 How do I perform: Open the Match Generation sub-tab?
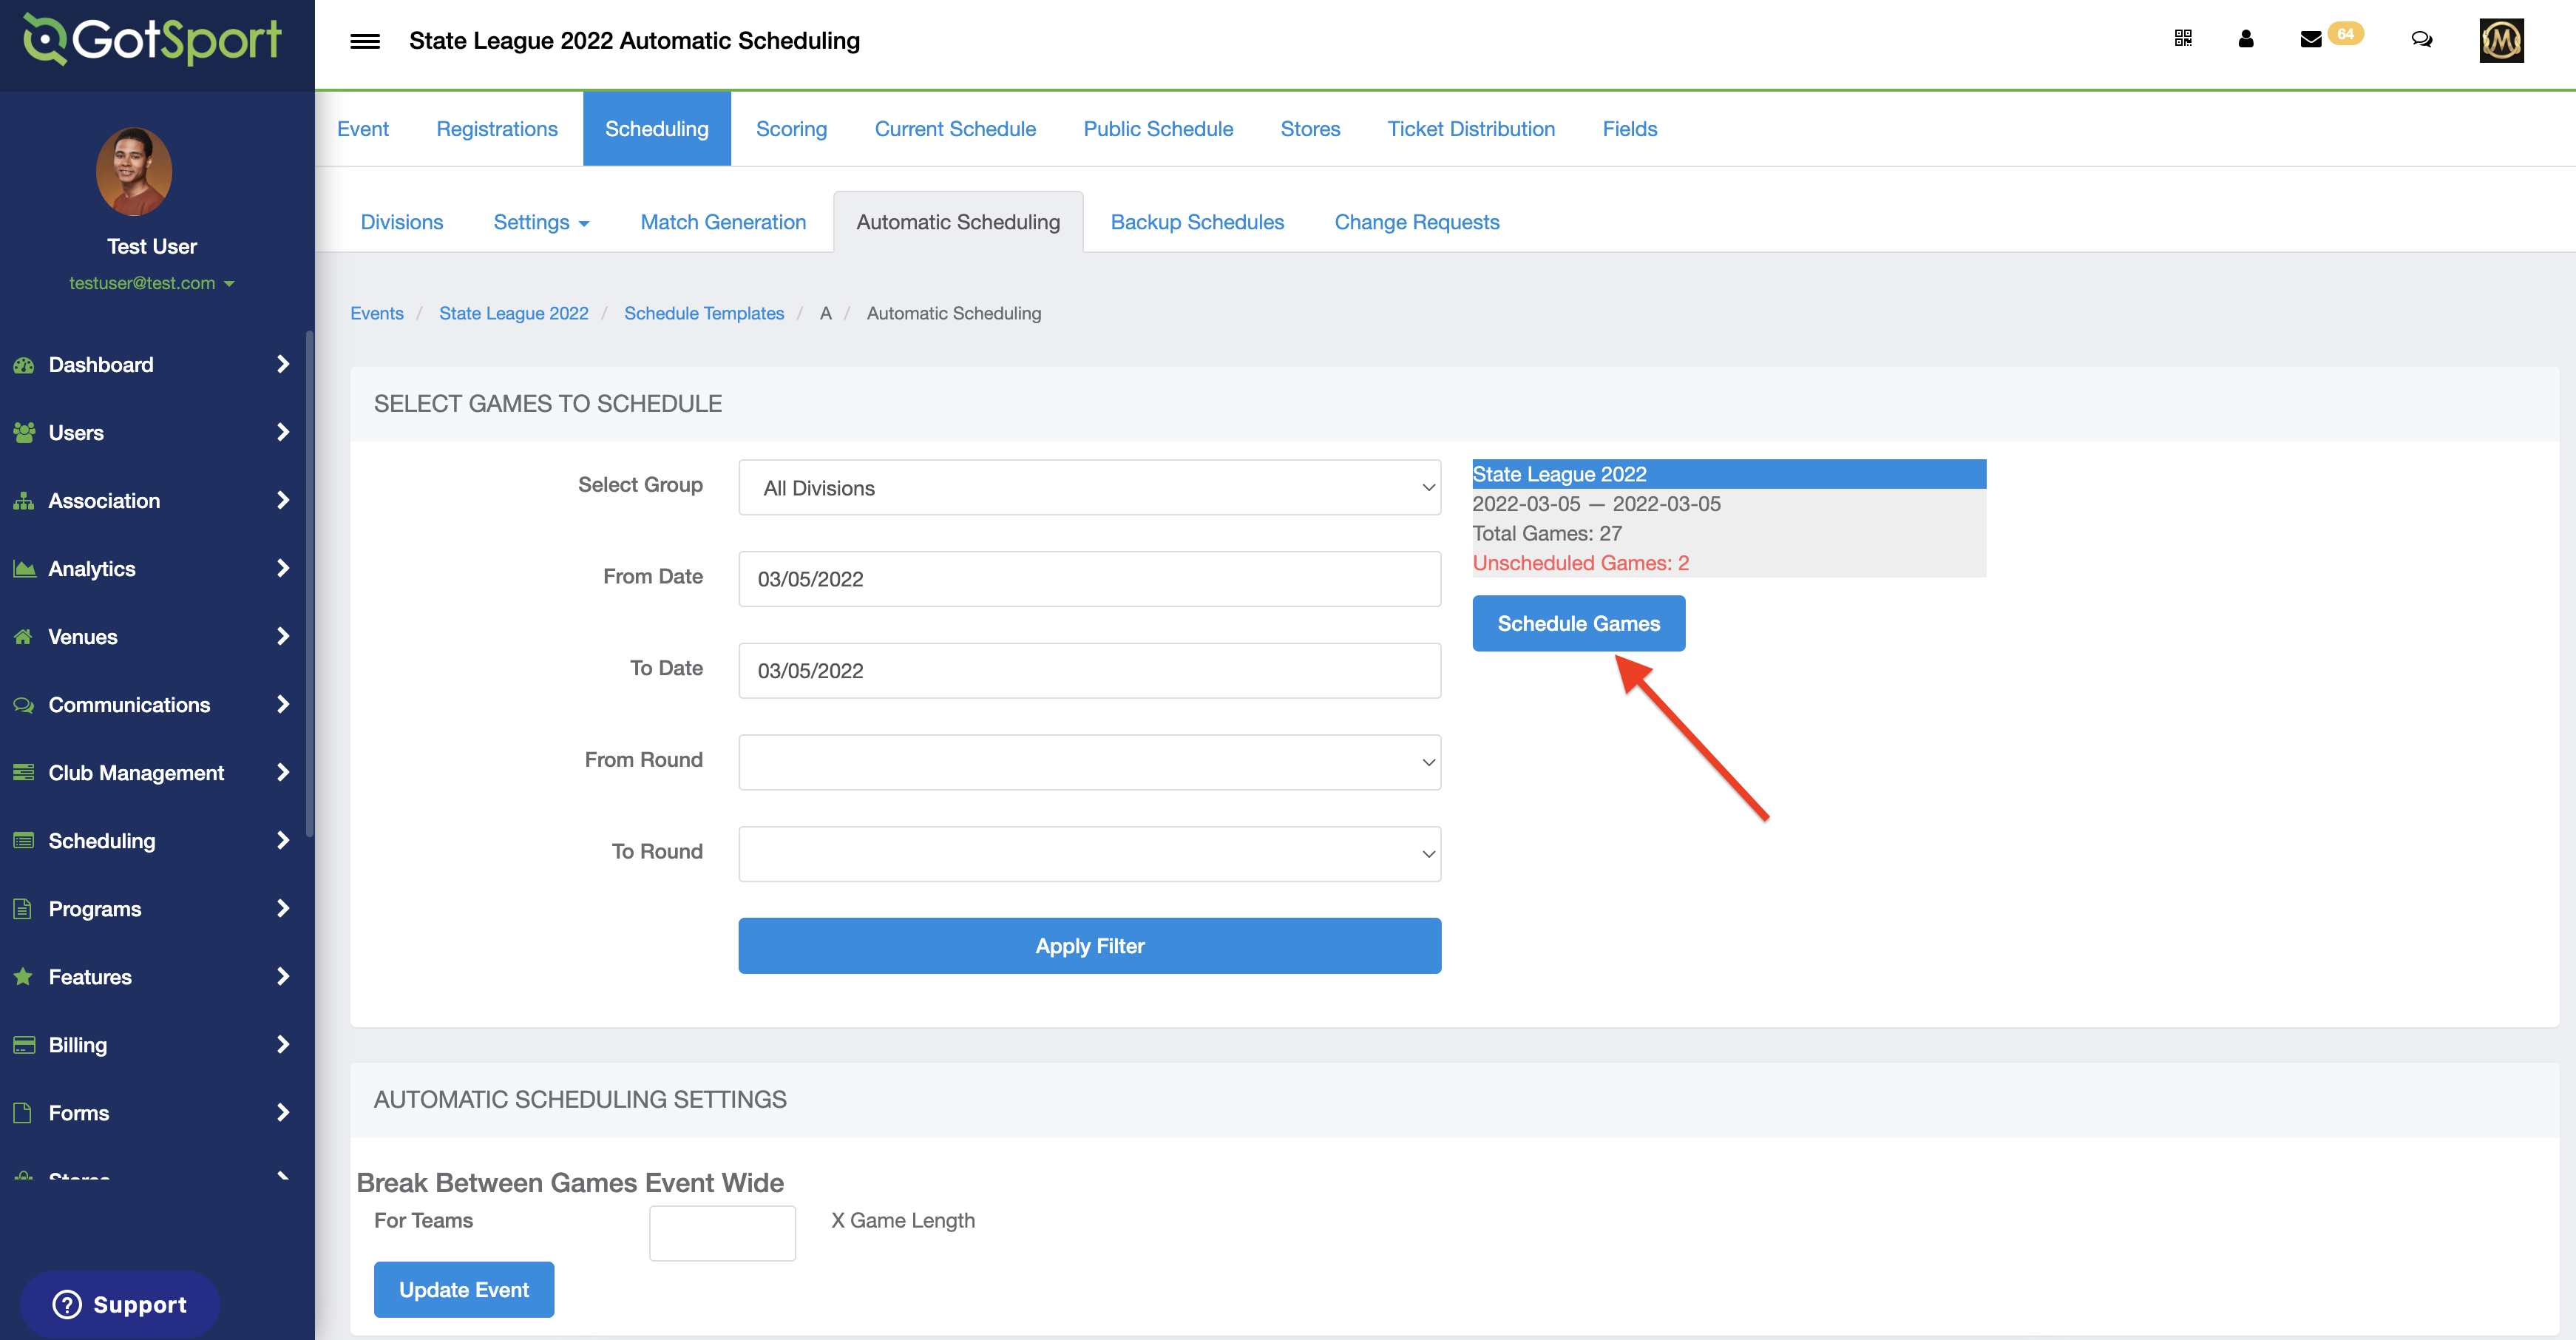tap(723, 222)
